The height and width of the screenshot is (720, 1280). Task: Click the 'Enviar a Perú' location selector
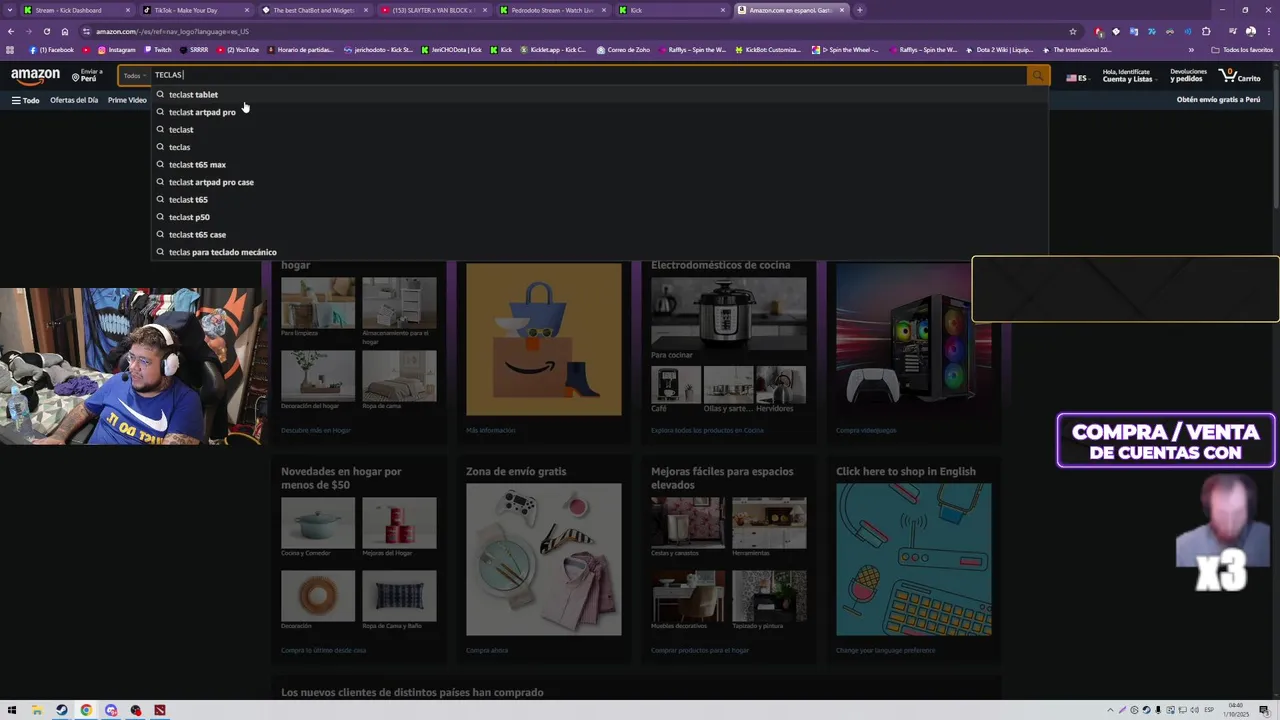click(x=88, y=76)
